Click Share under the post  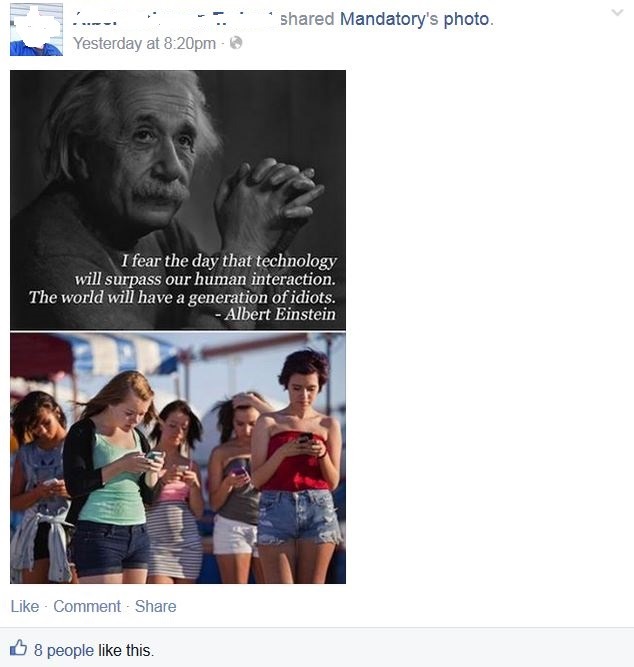[155, 606]
